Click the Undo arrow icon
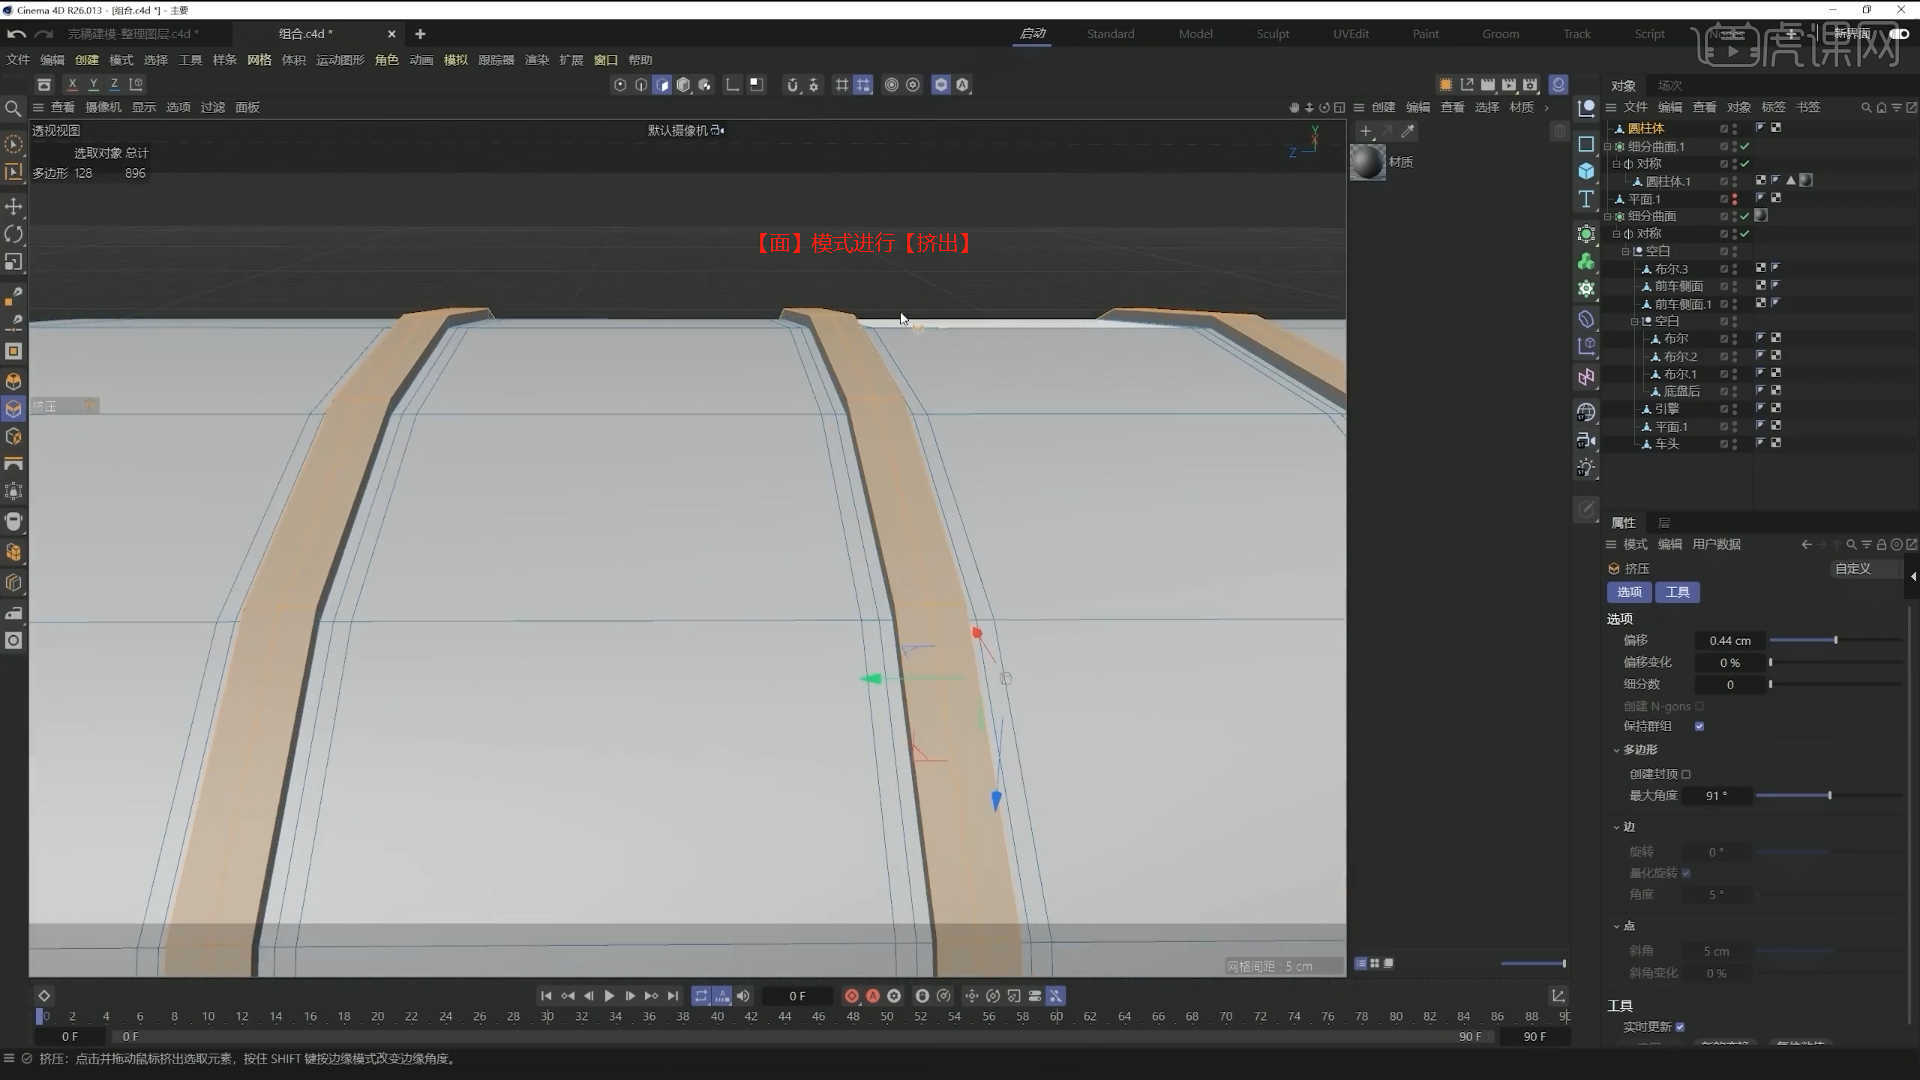The height and width of the screenshot is (1080, 1920). 16,34
